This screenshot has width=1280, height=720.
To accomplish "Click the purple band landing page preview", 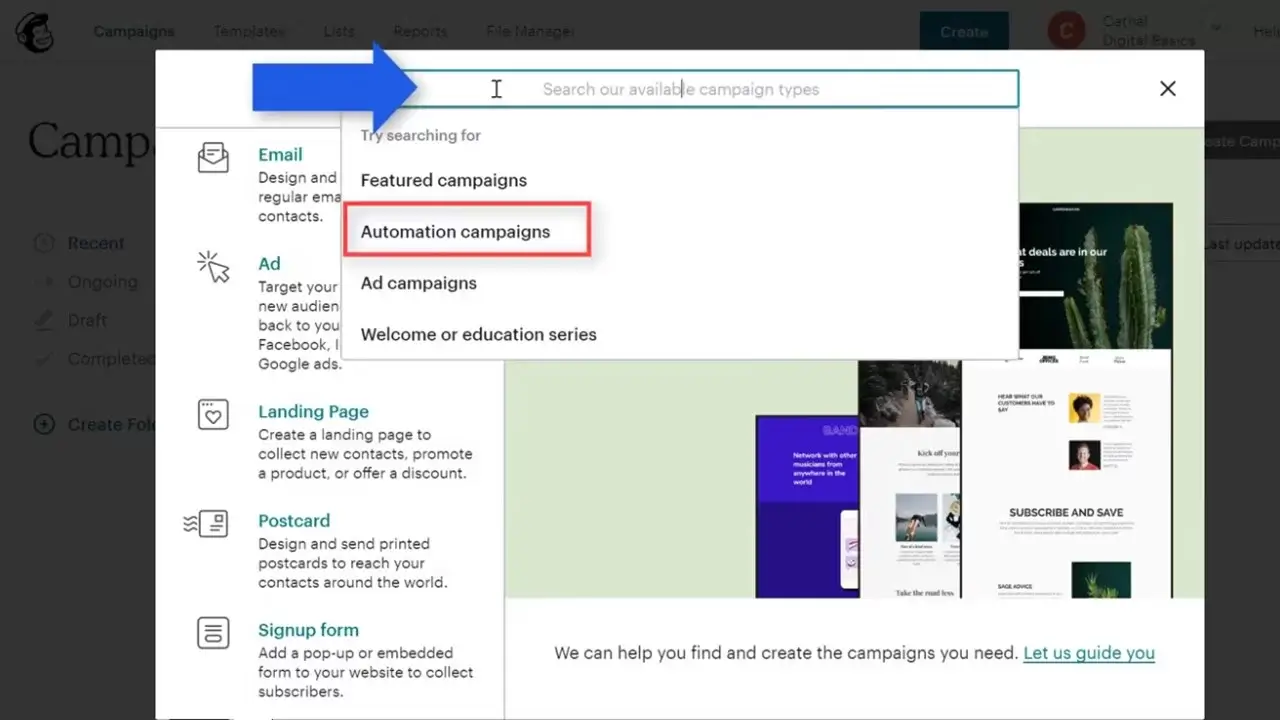I will pos(807,506).
